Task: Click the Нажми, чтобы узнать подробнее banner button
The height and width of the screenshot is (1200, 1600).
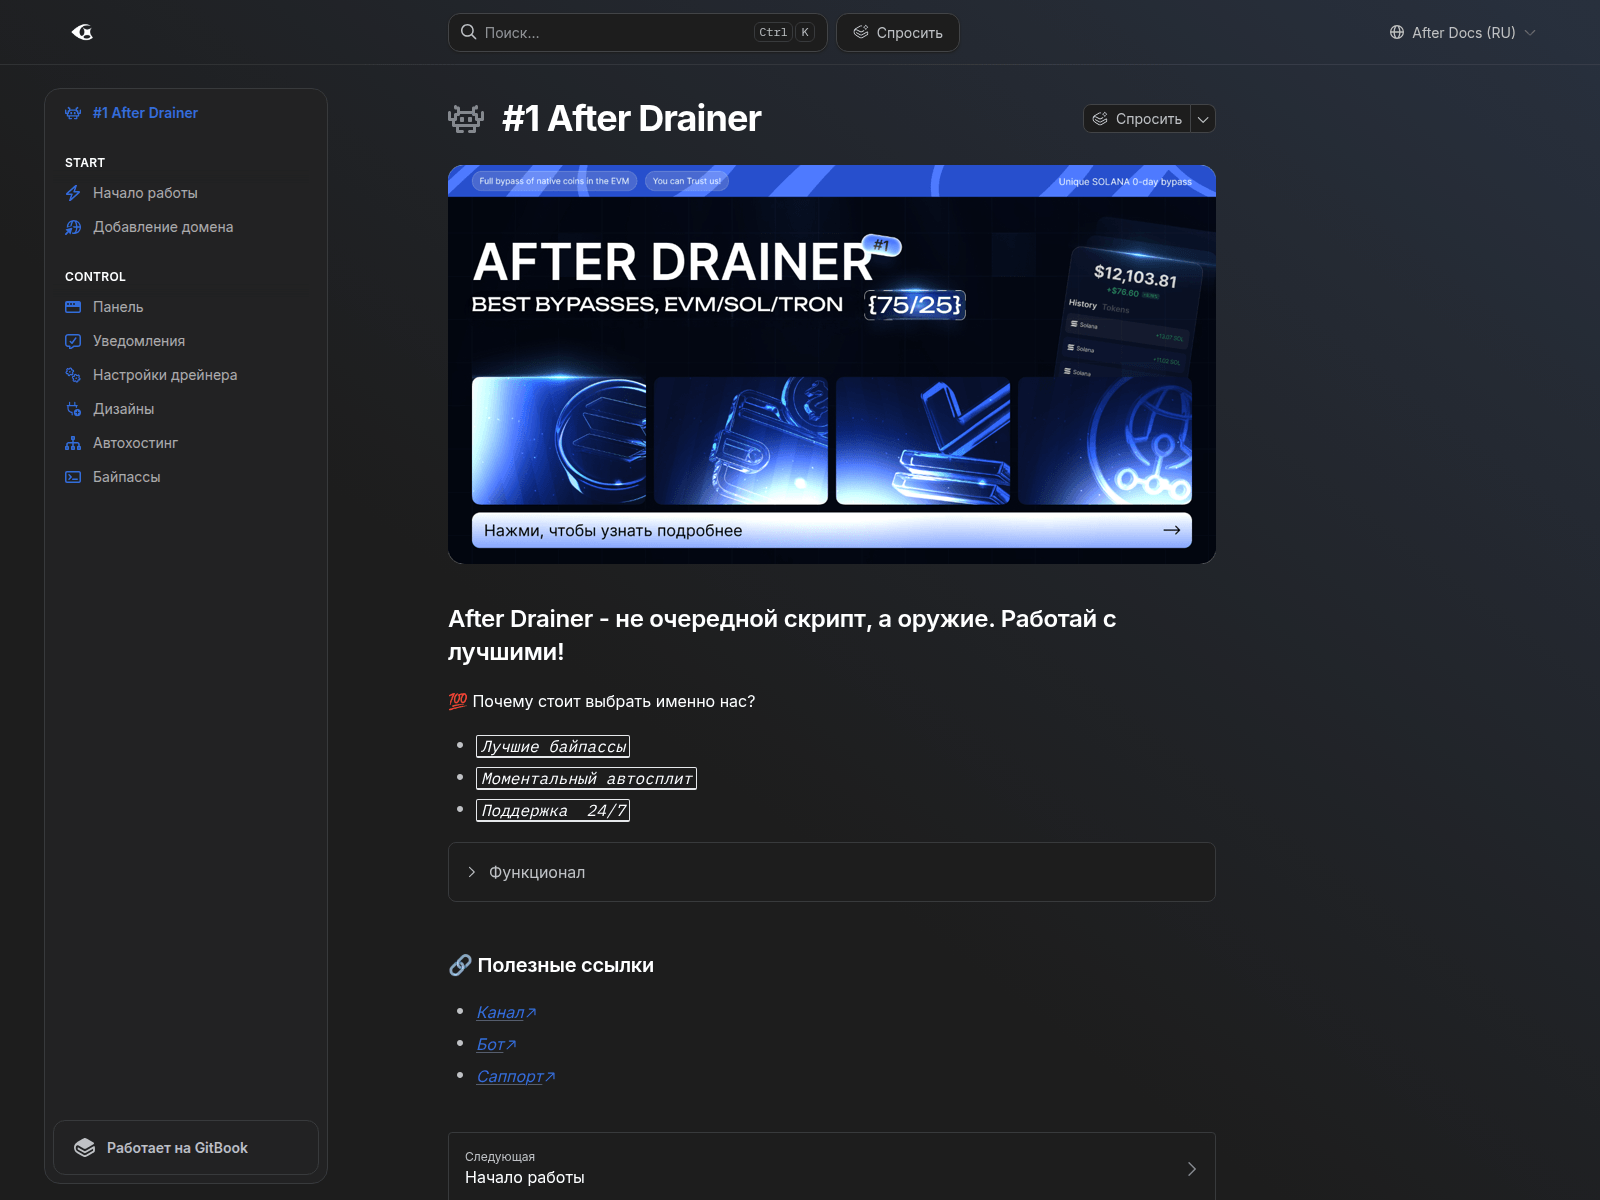Action: click(832, 530)
